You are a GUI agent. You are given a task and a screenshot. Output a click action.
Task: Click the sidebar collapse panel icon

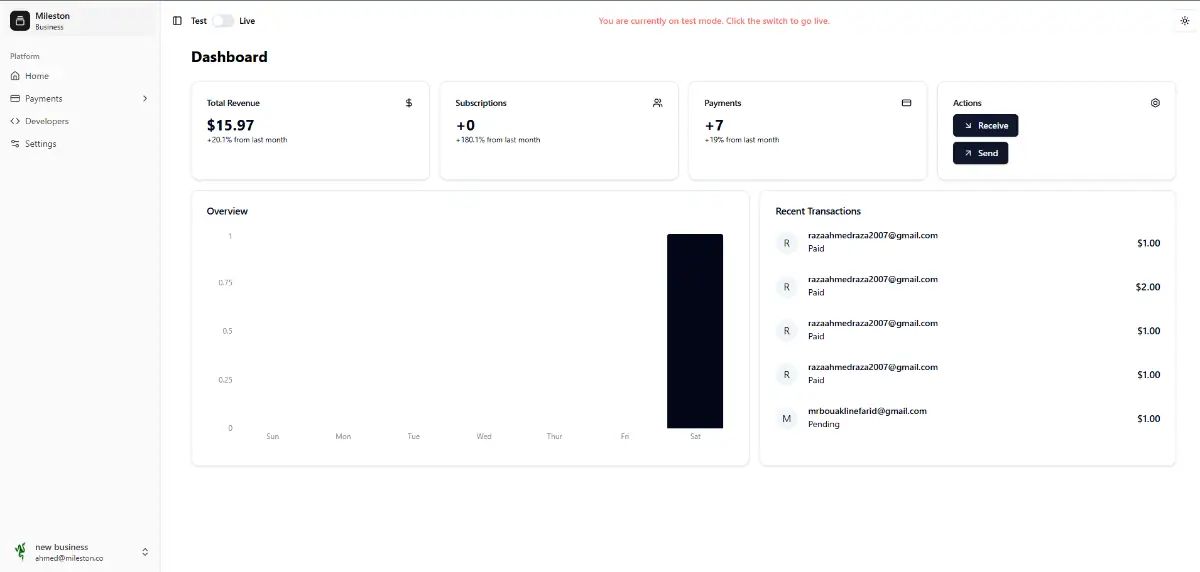pos(177,21)
